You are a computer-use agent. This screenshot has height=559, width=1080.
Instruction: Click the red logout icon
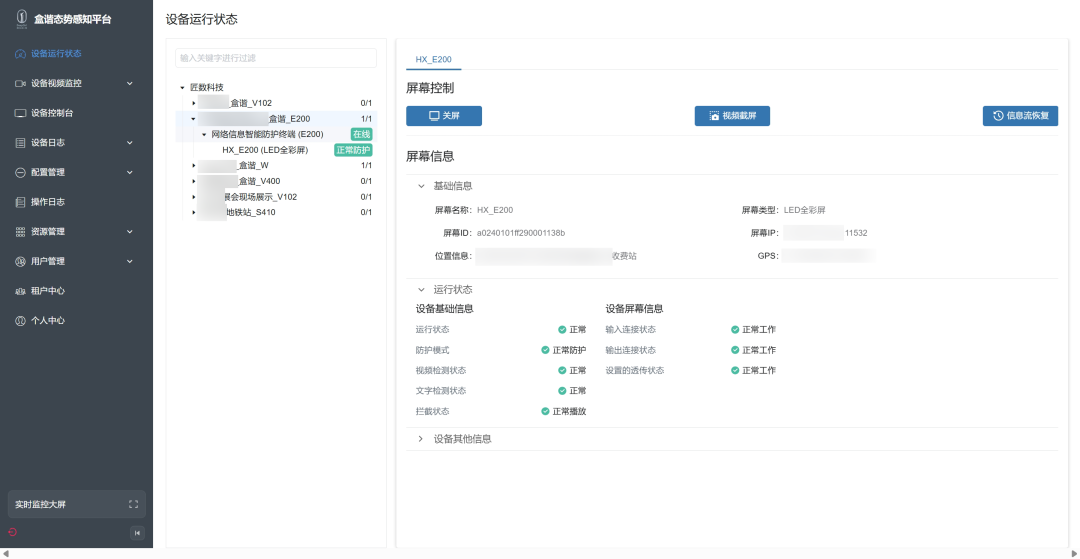(x=12, y=532)
